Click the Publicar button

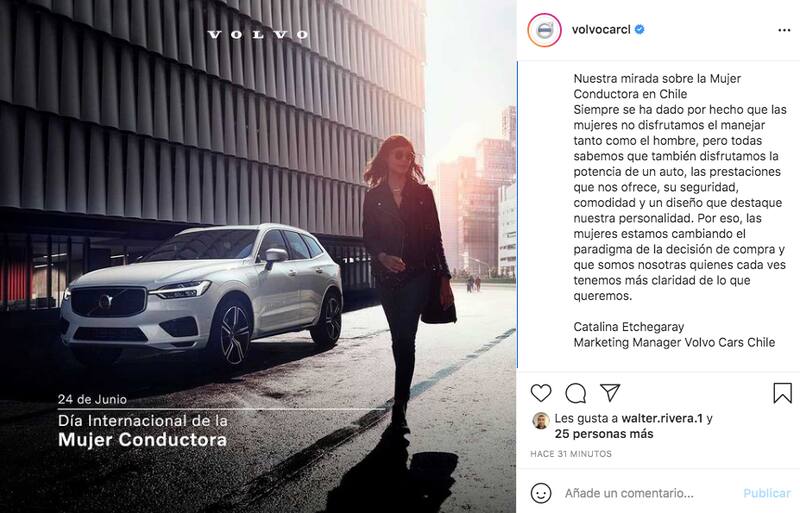pyautogui.click(x=766, y=493)
